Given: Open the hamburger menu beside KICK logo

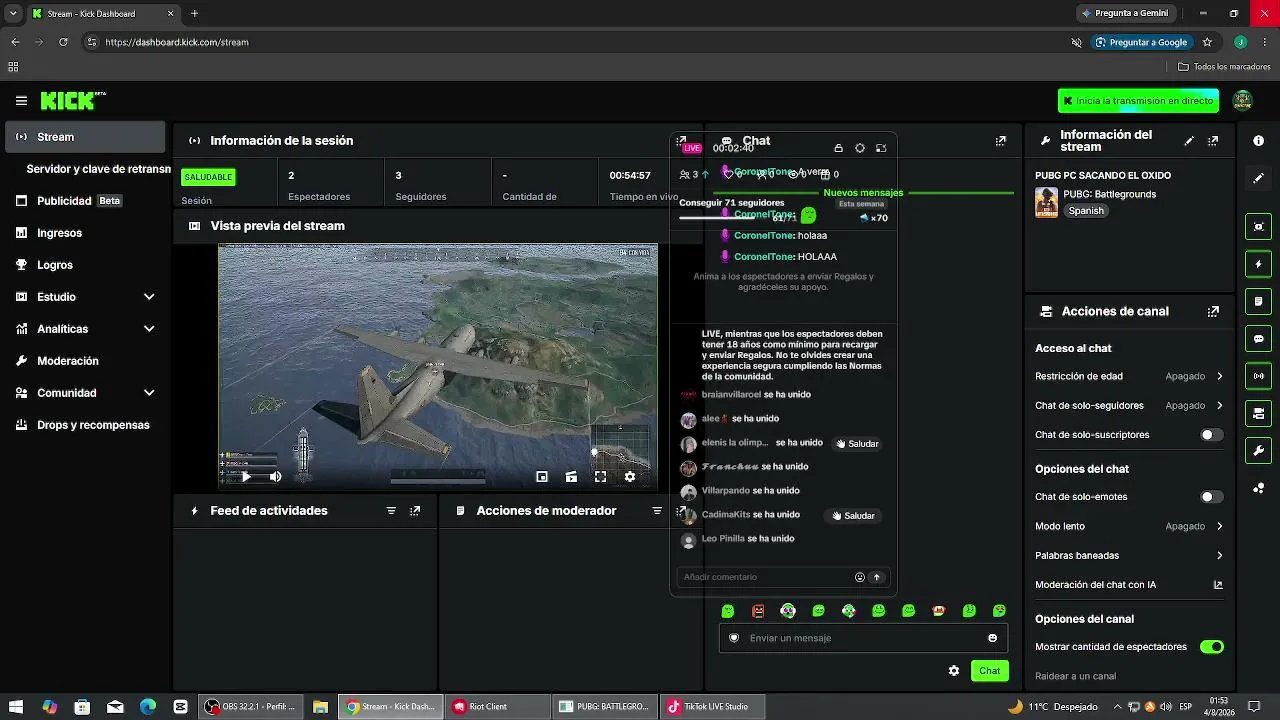Looking at the screenshot, I should click(x=21, y=101).
